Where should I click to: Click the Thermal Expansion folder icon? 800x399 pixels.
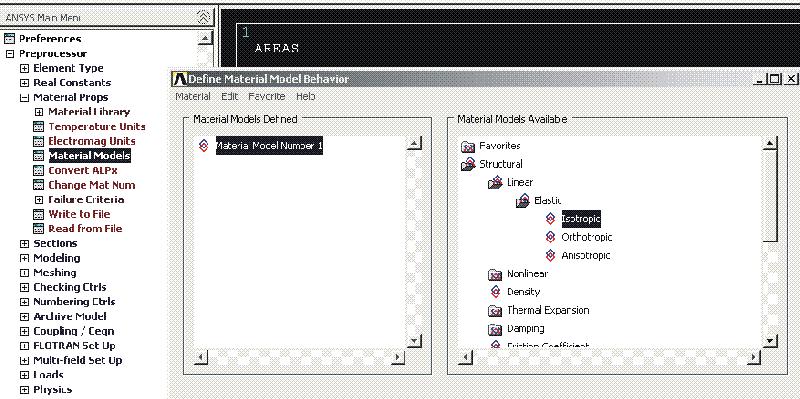495,311
